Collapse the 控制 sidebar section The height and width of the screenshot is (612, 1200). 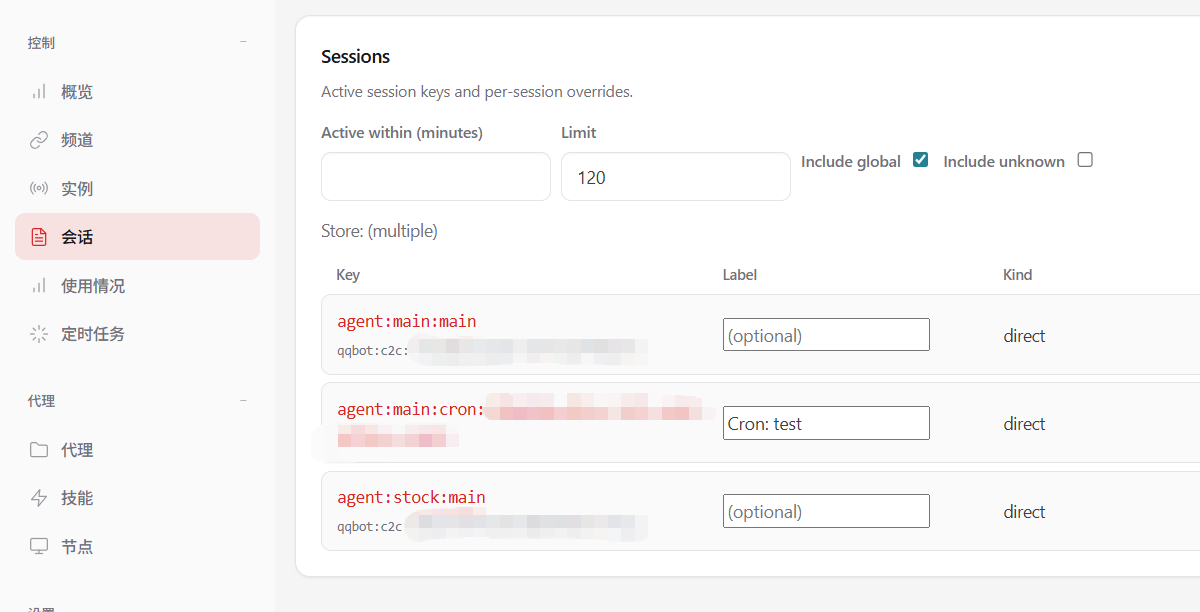243,42
